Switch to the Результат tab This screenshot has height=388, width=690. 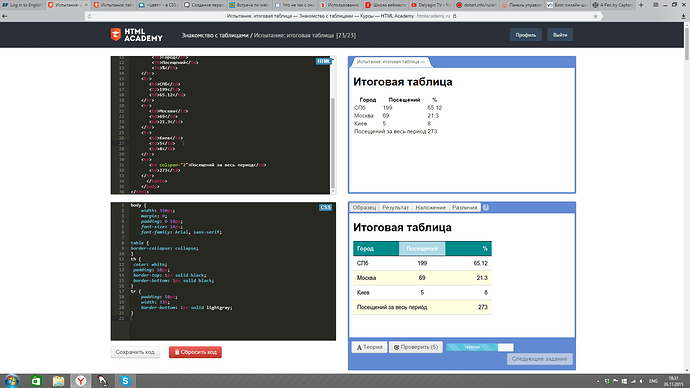point(395,207)
